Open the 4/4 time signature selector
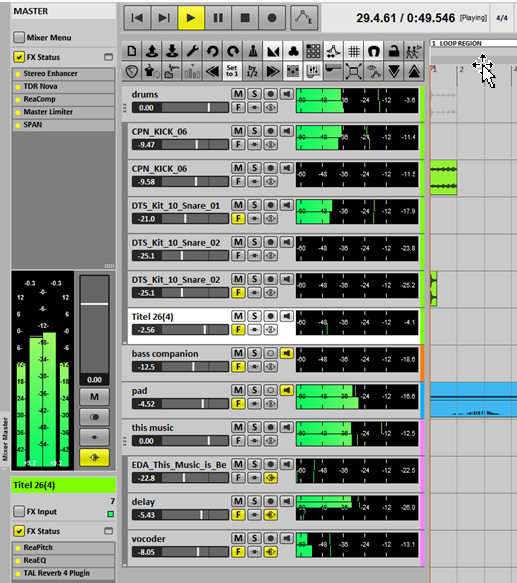This screenshot has width=517, height=583. point(502,17)
